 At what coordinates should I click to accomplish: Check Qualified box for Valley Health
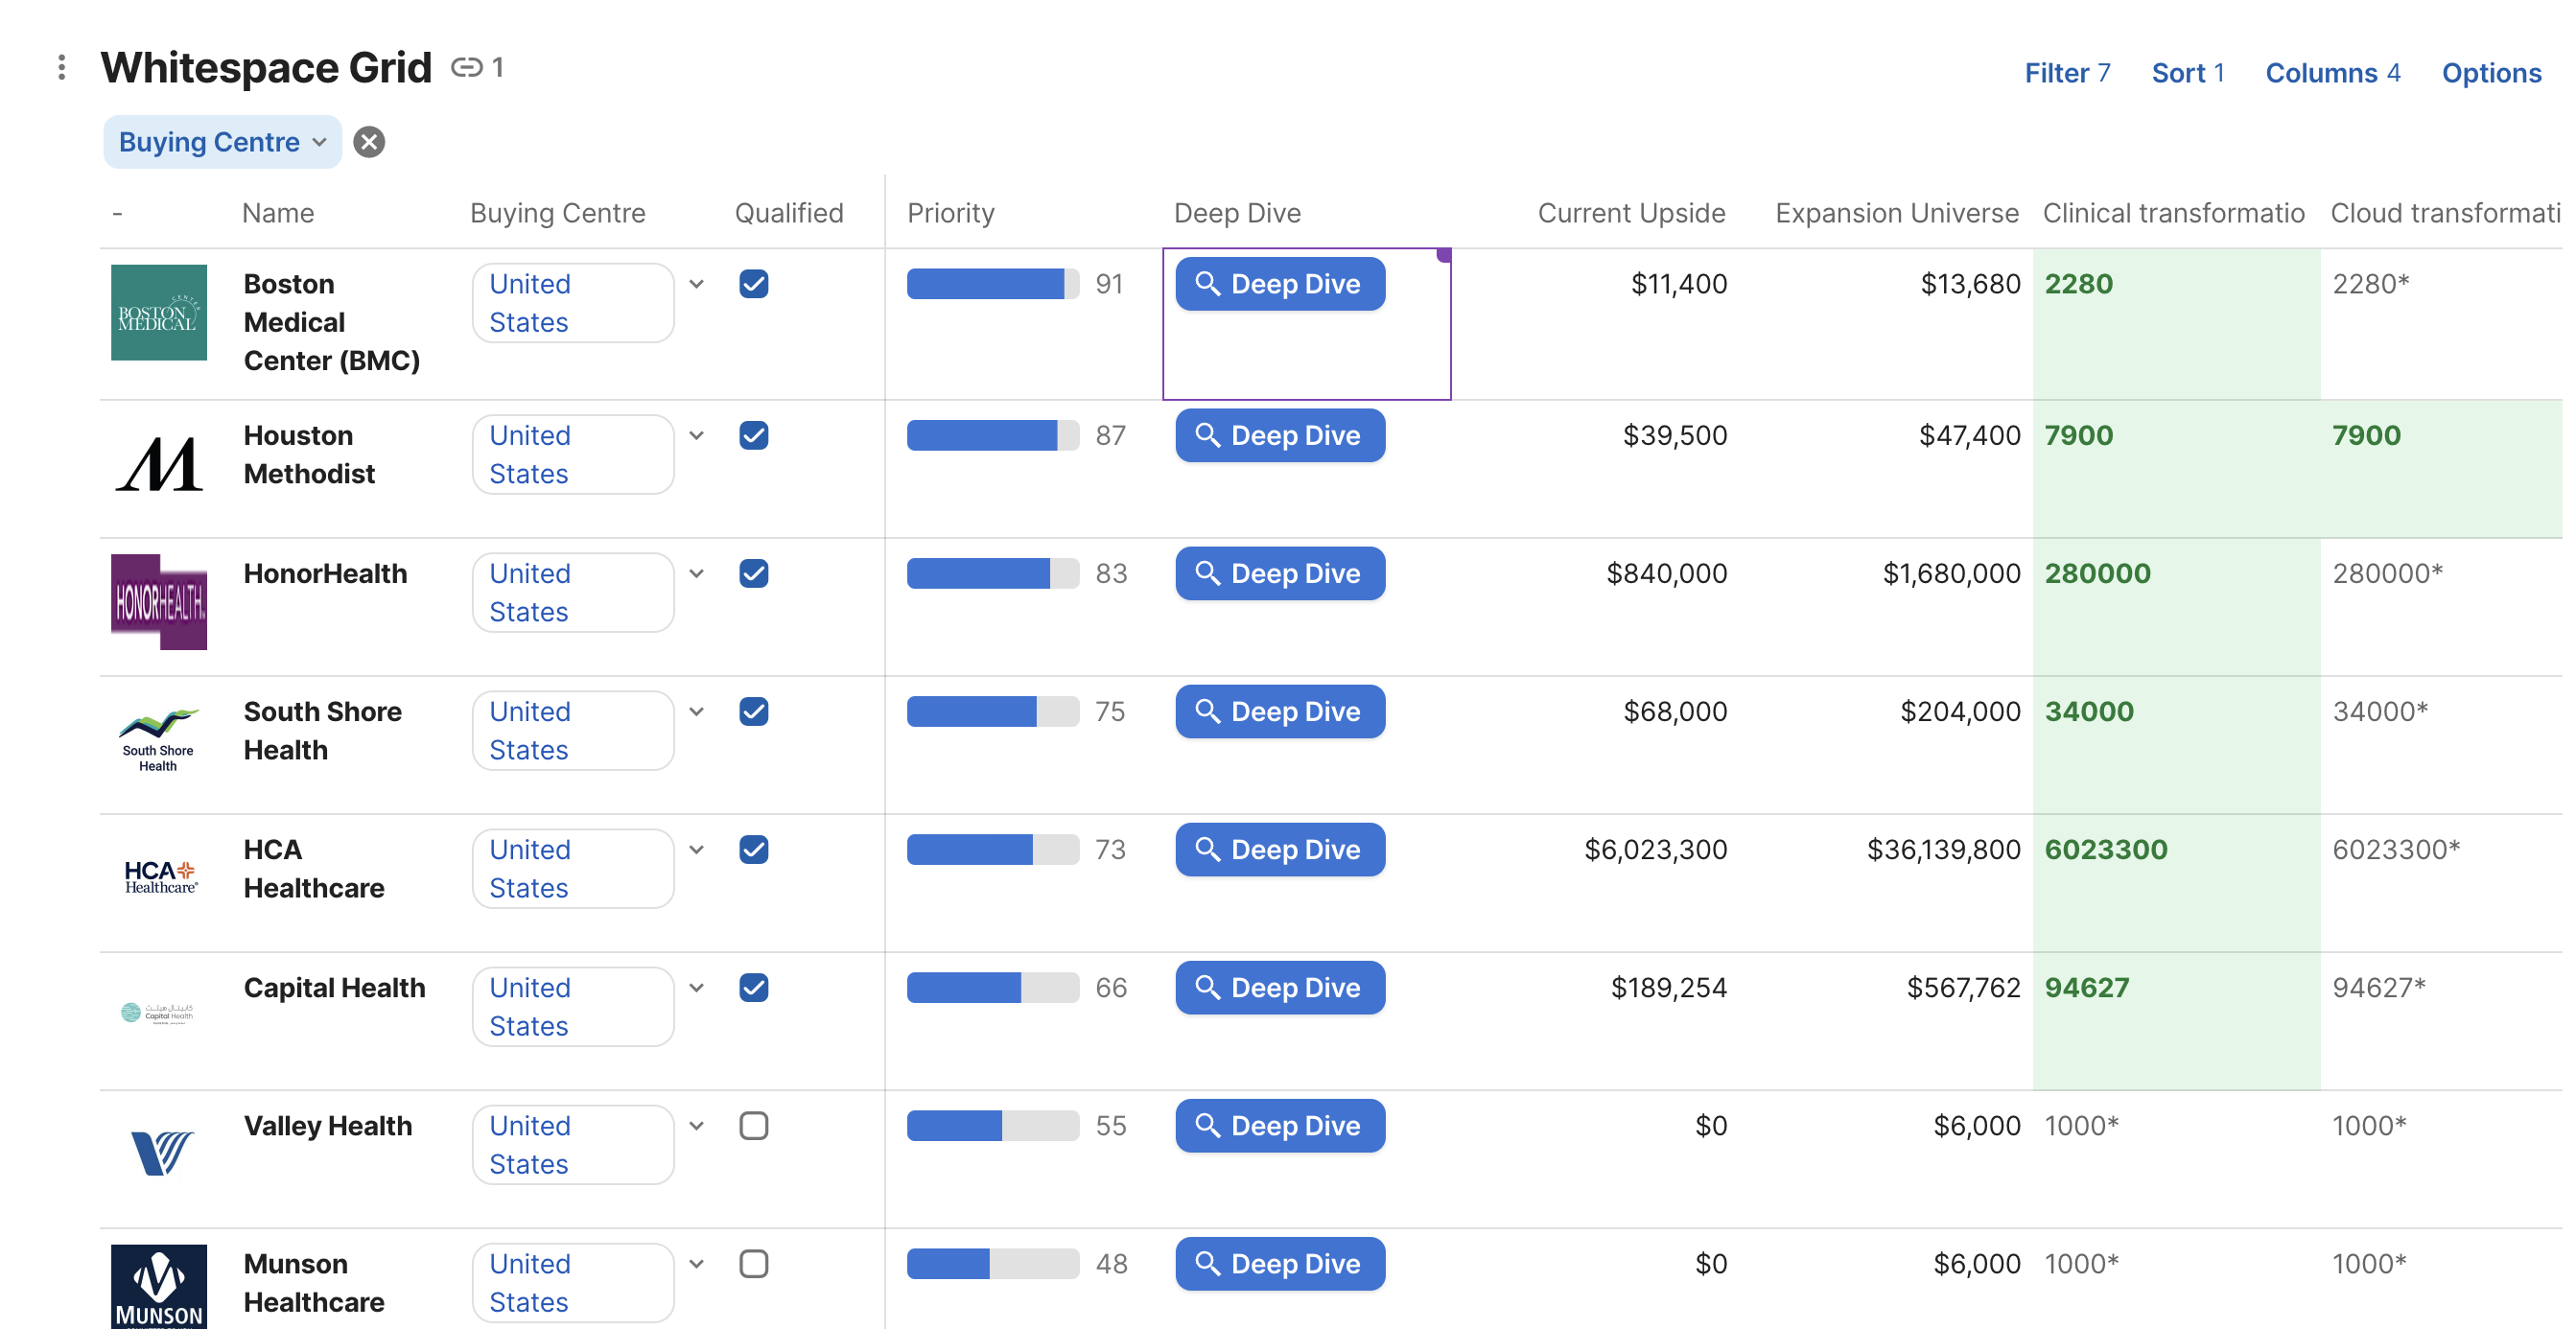(753, 1126)
